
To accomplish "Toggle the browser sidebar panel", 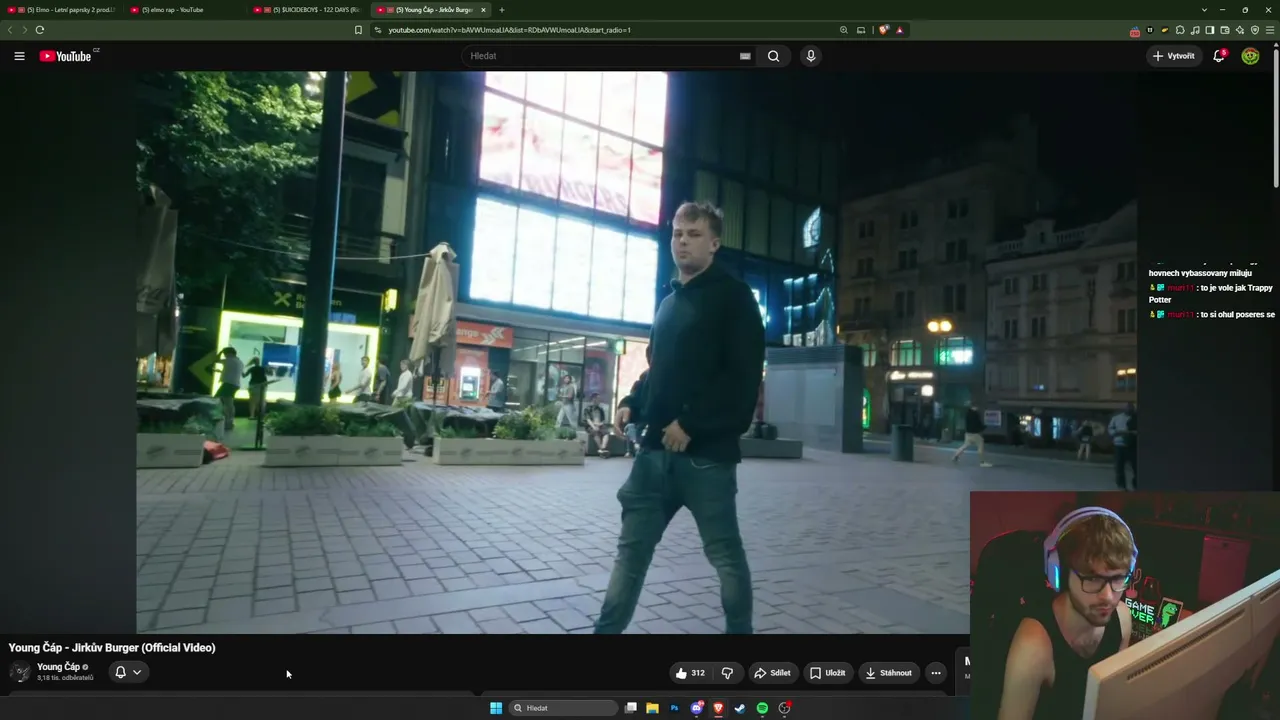I will tap(1210, 30).
